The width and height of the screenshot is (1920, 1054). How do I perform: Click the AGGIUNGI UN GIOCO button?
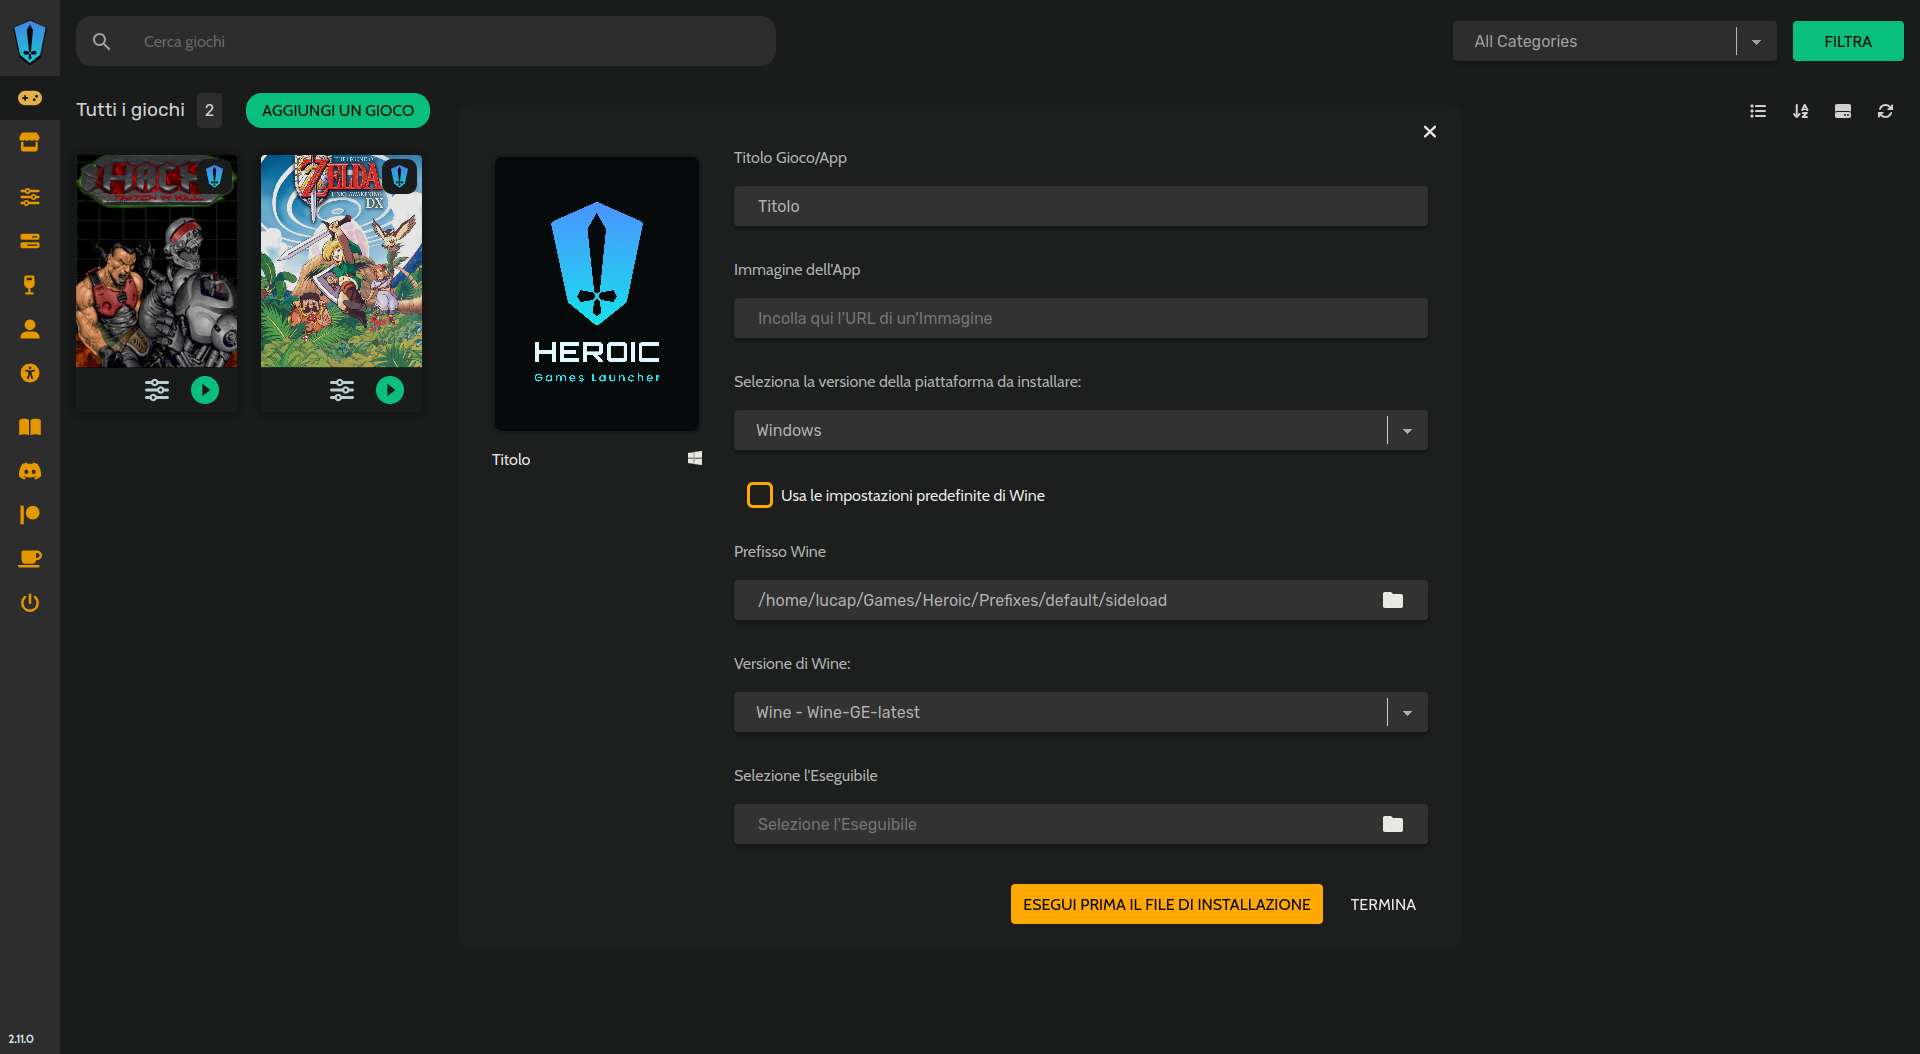pos(338,110)
